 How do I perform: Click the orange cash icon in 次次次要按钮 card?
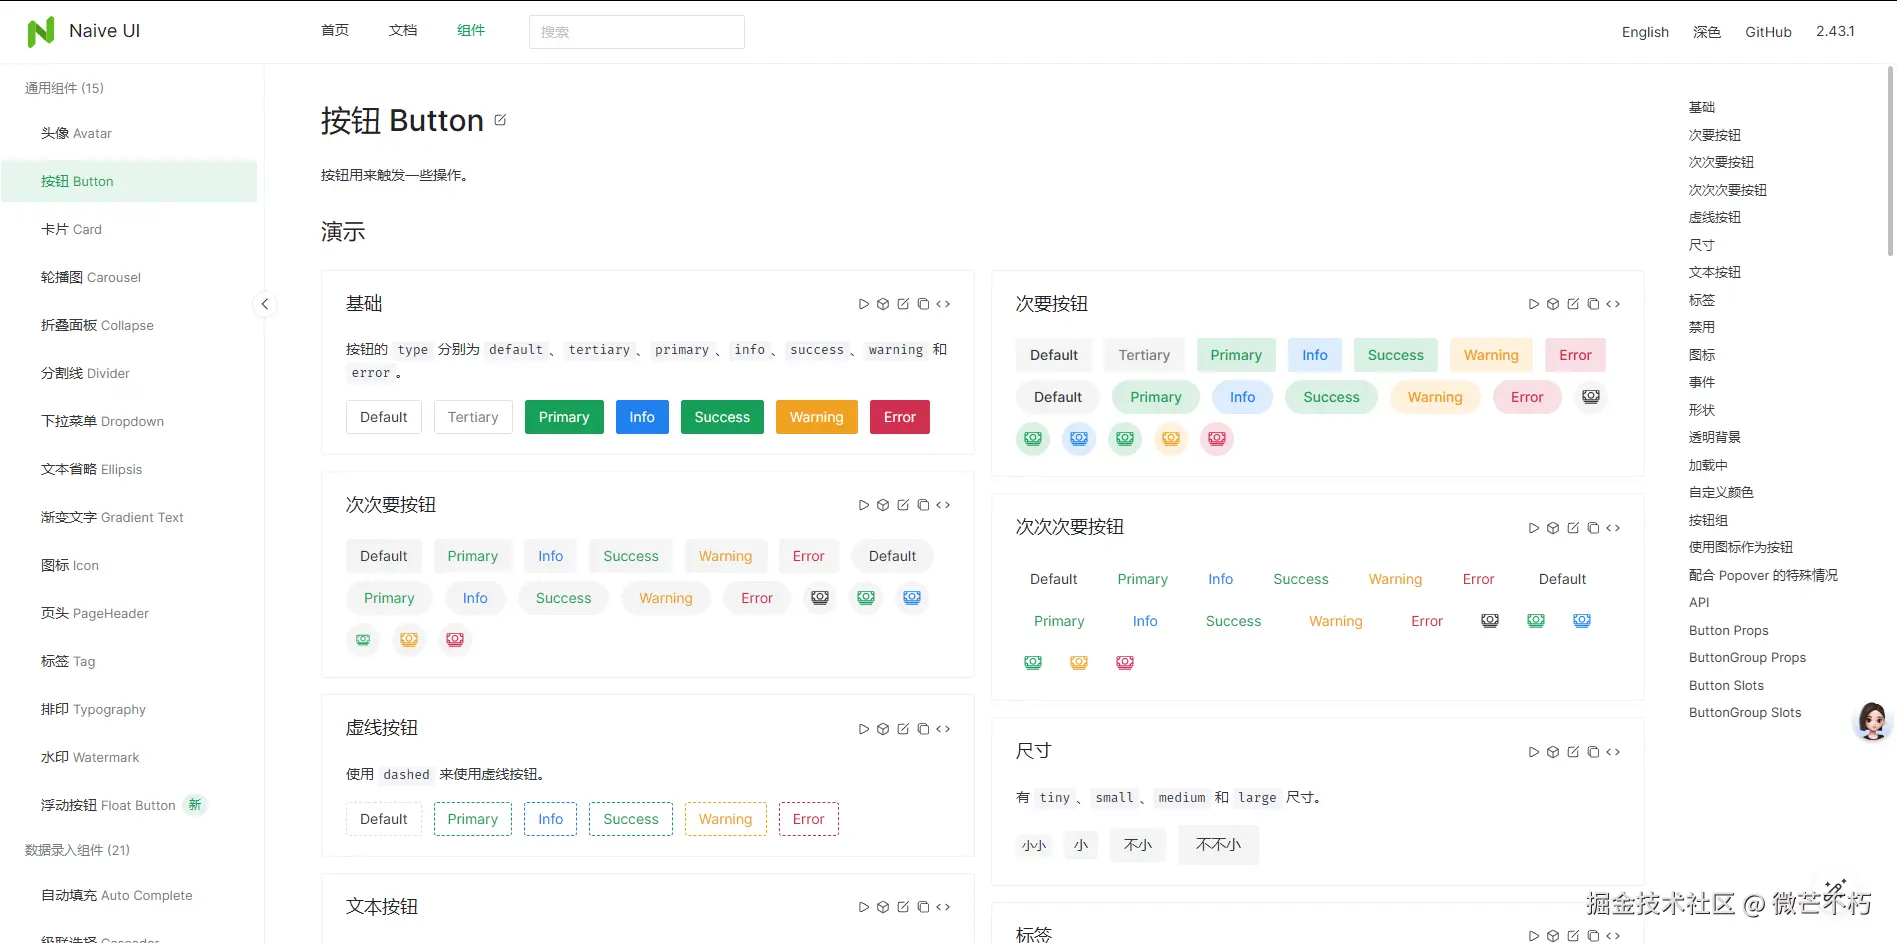coord(1079,663)
